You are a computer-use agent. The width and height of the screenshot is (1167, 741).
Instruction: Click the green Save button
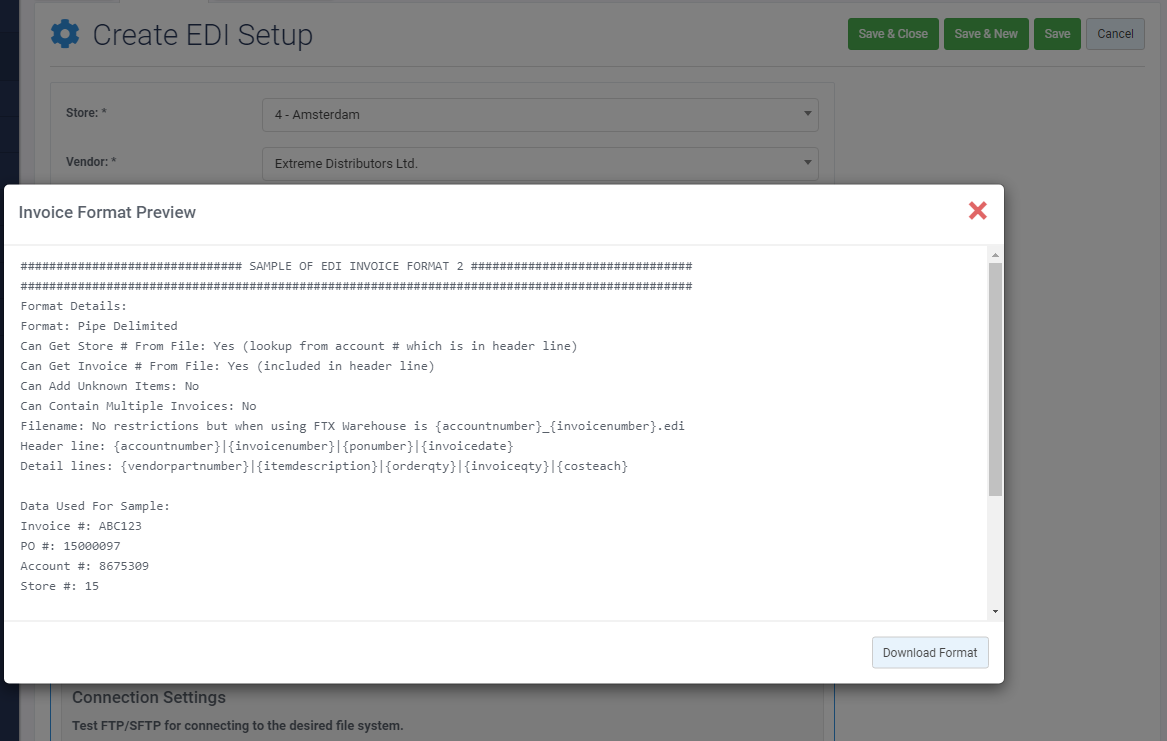point(1057,34)
